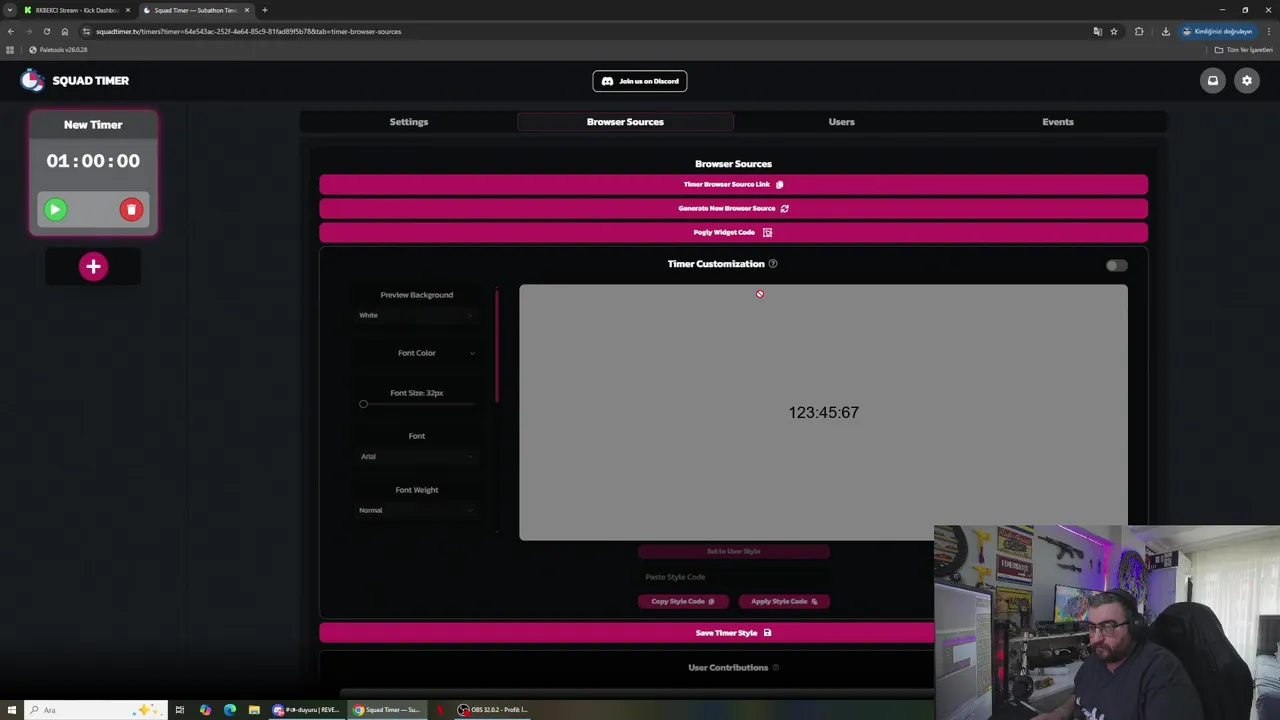The width and height of the screenshot is (1280, 720).
Task: Close the Kick Dashboard browser tab
Action: (128, 10)
